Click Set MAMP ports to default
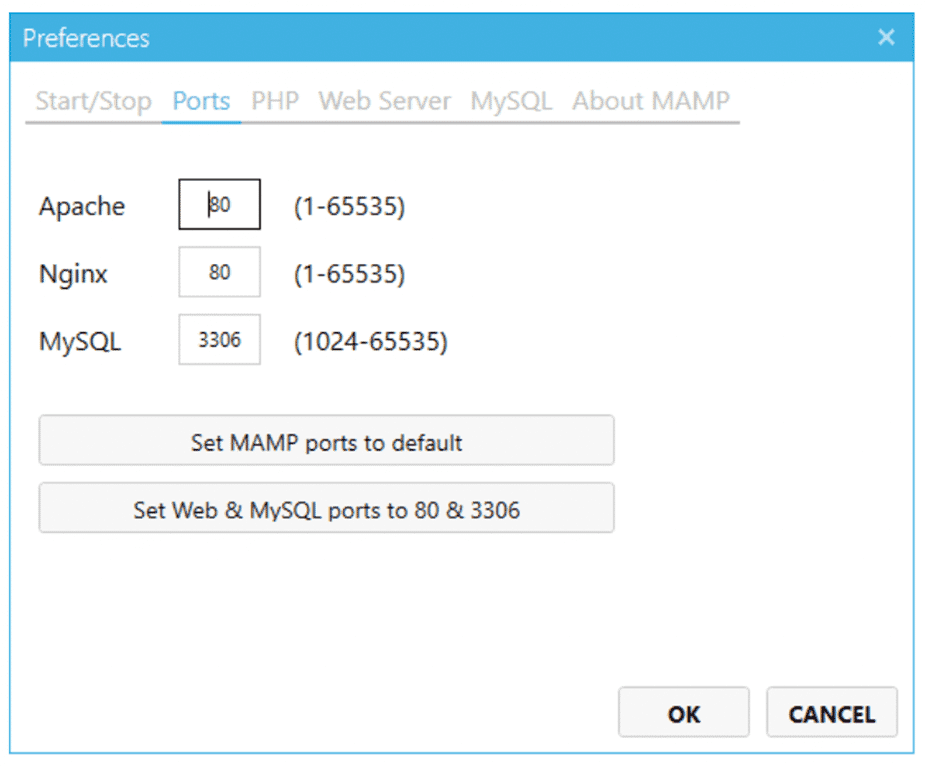This screenshot has height=767, width=925. [326, 440]
